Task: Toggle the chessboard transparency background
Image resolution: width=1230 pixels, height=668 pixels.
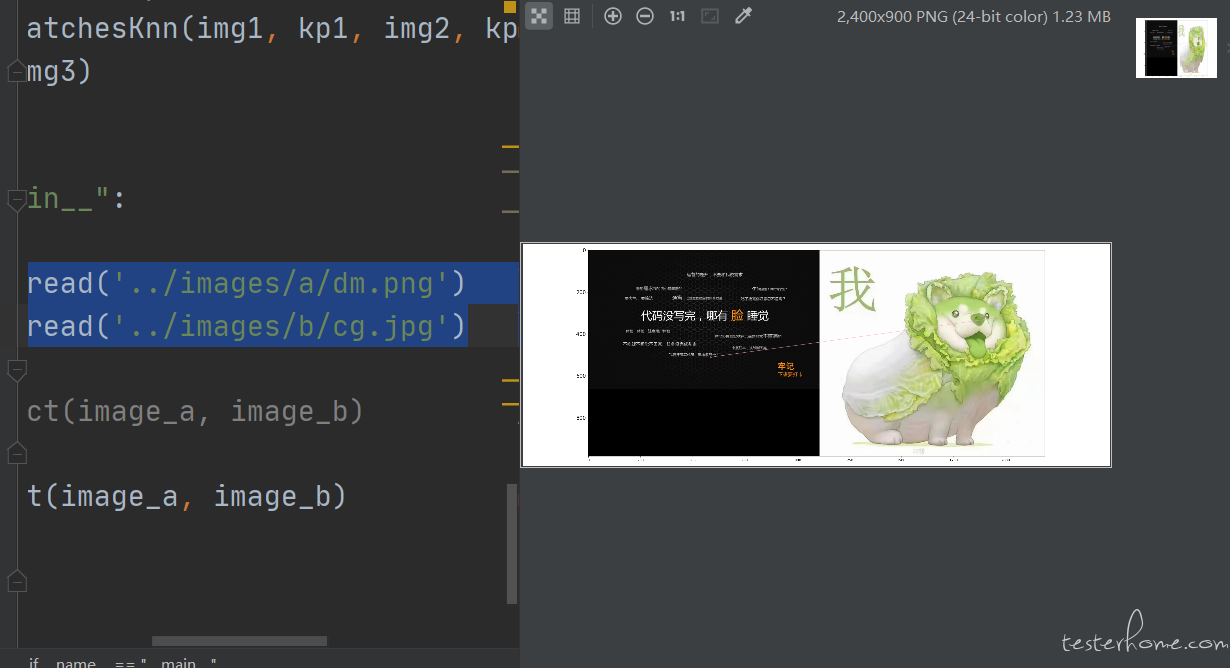Action: [x=539, y=16]
